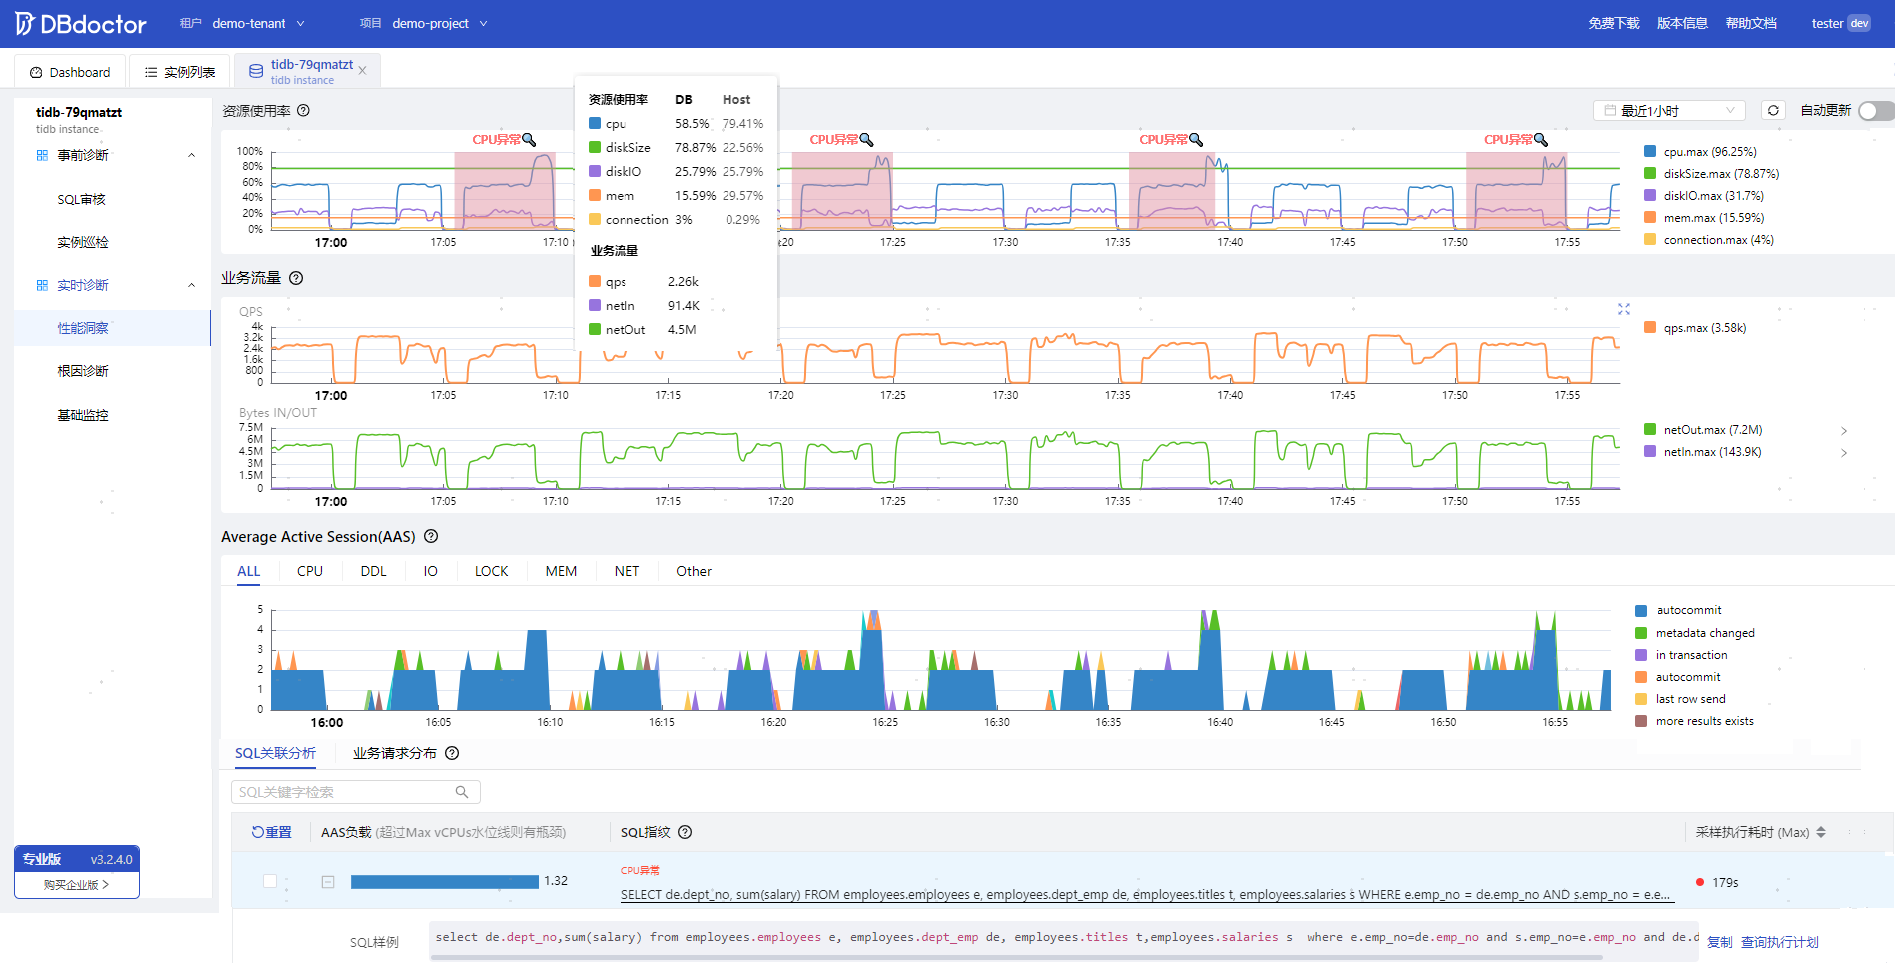The image size is (1895, 963).
Task: Open the 最近1小时 time range dropdown
Action: [x=1669, y=111]
